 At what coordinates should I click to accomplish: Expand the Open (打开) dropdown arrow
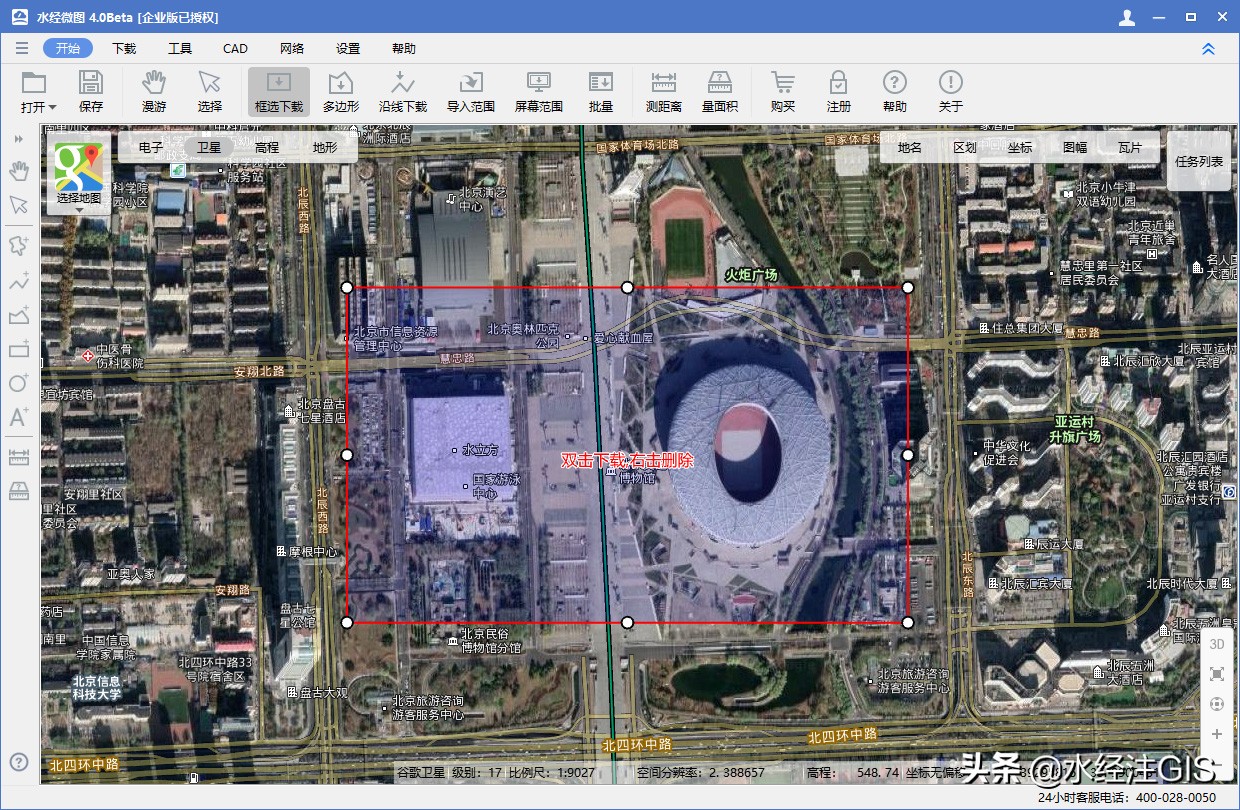pyautogui.click(x=52, y=107)
